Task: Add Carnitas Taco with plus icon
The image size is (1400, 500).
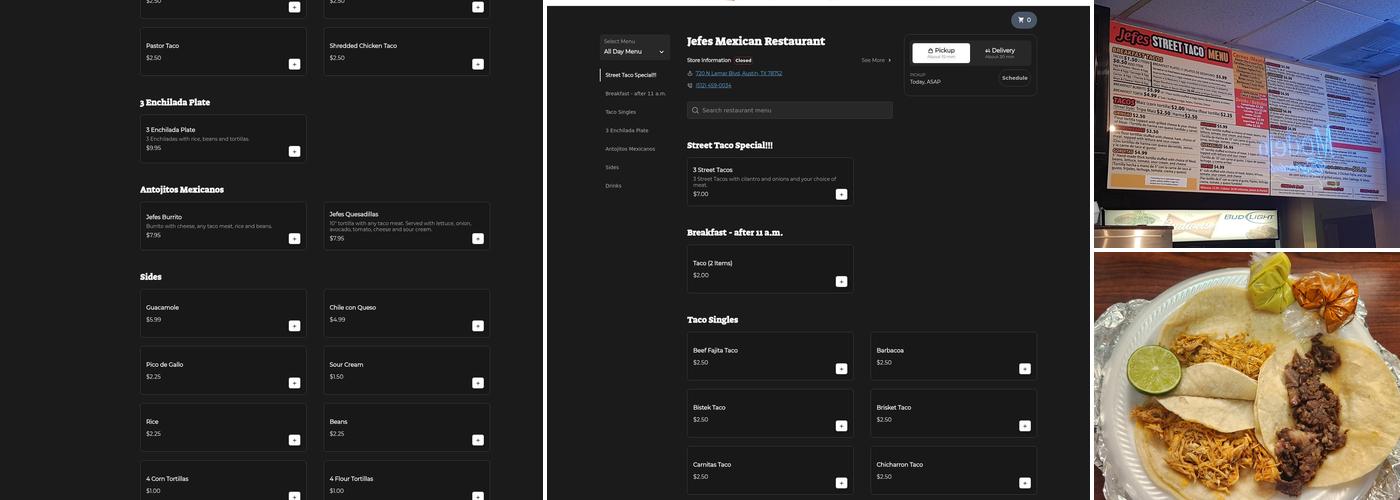Action: point(841,482)
